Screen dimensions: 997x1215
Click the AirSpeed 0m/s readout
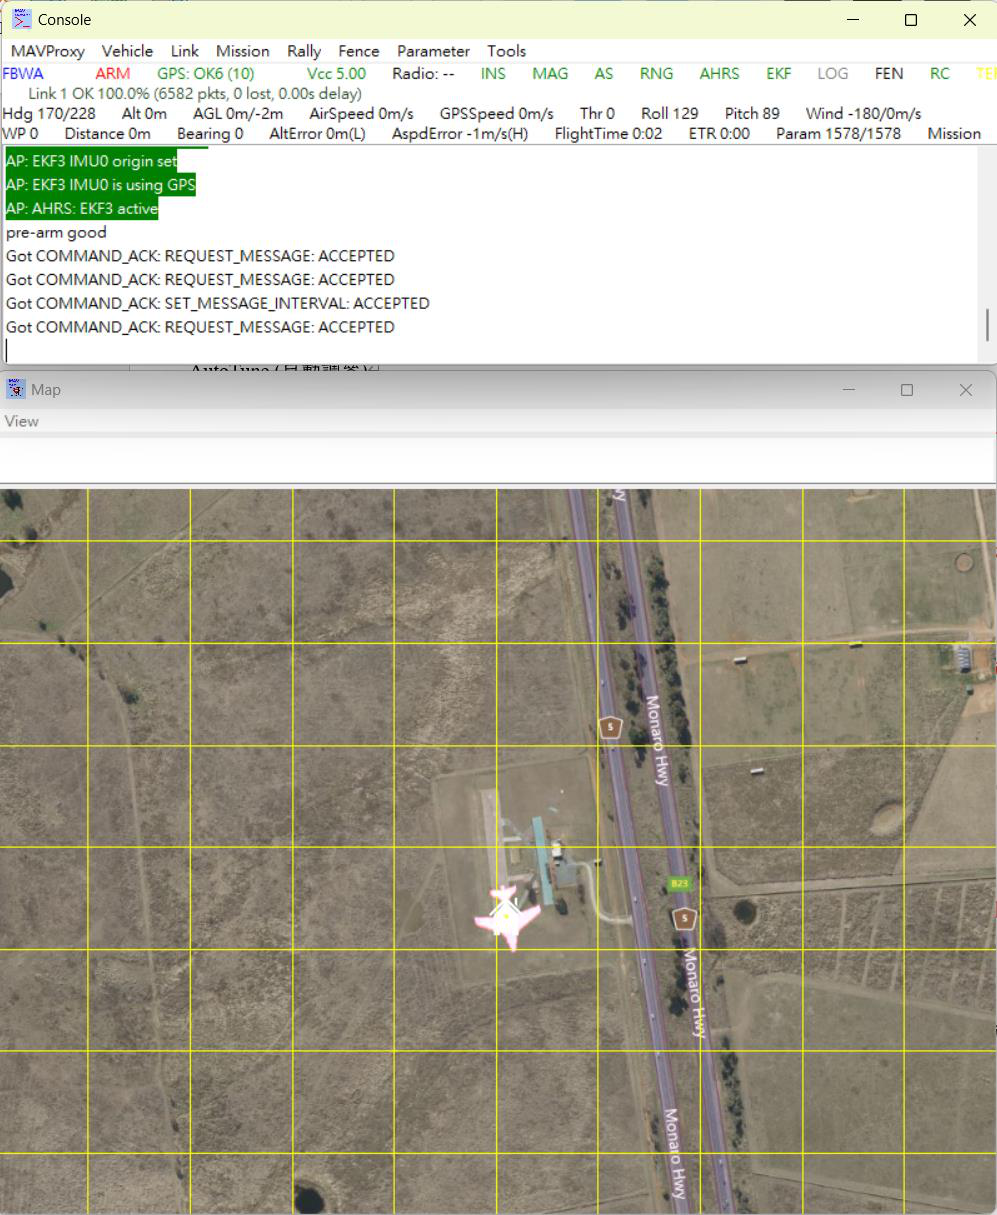coord(361,113)
